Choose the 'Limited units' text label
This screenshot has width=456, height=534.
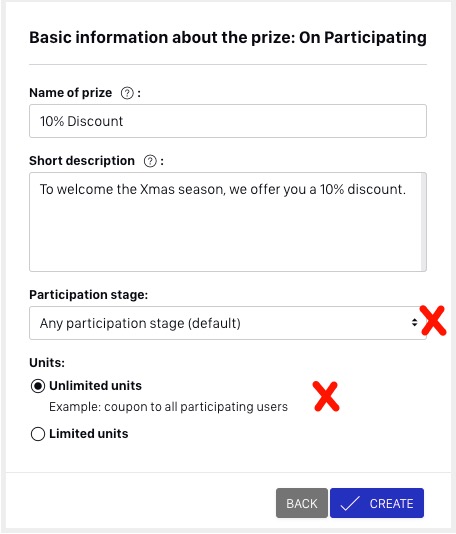pos(89,434)
